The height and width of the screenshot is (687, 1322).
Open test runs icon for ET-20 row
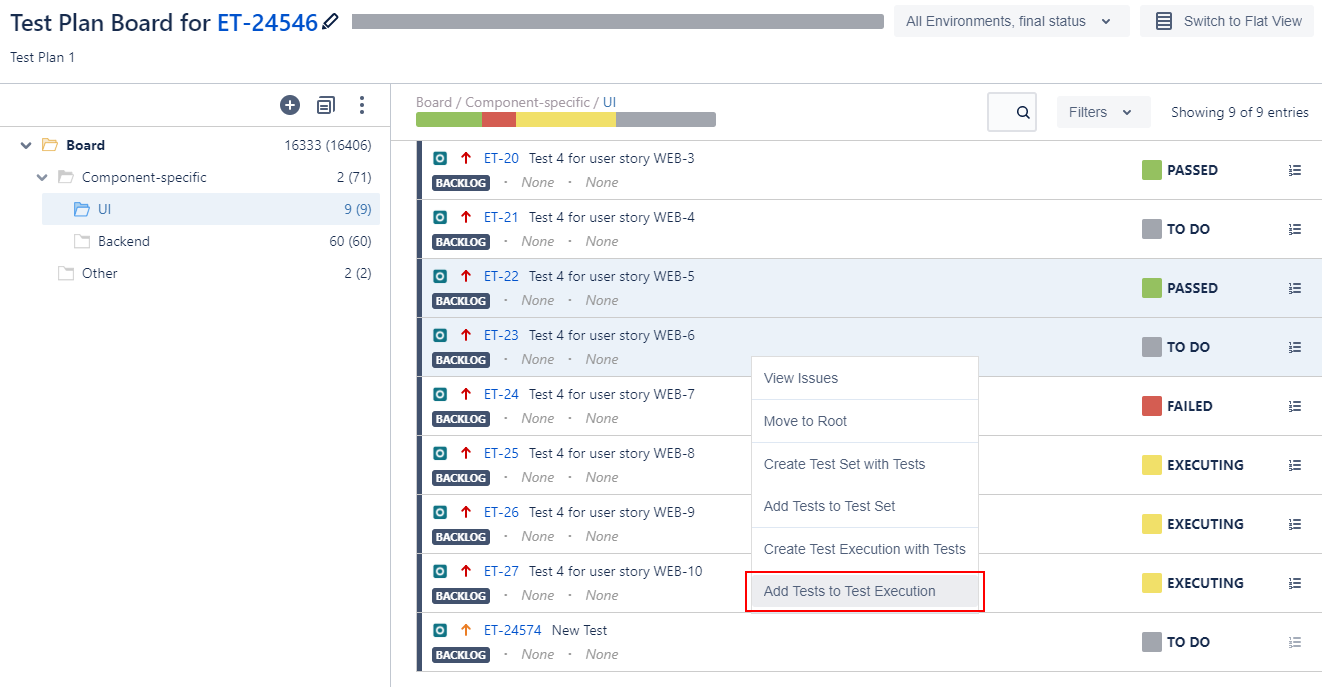click(1295, 170)
